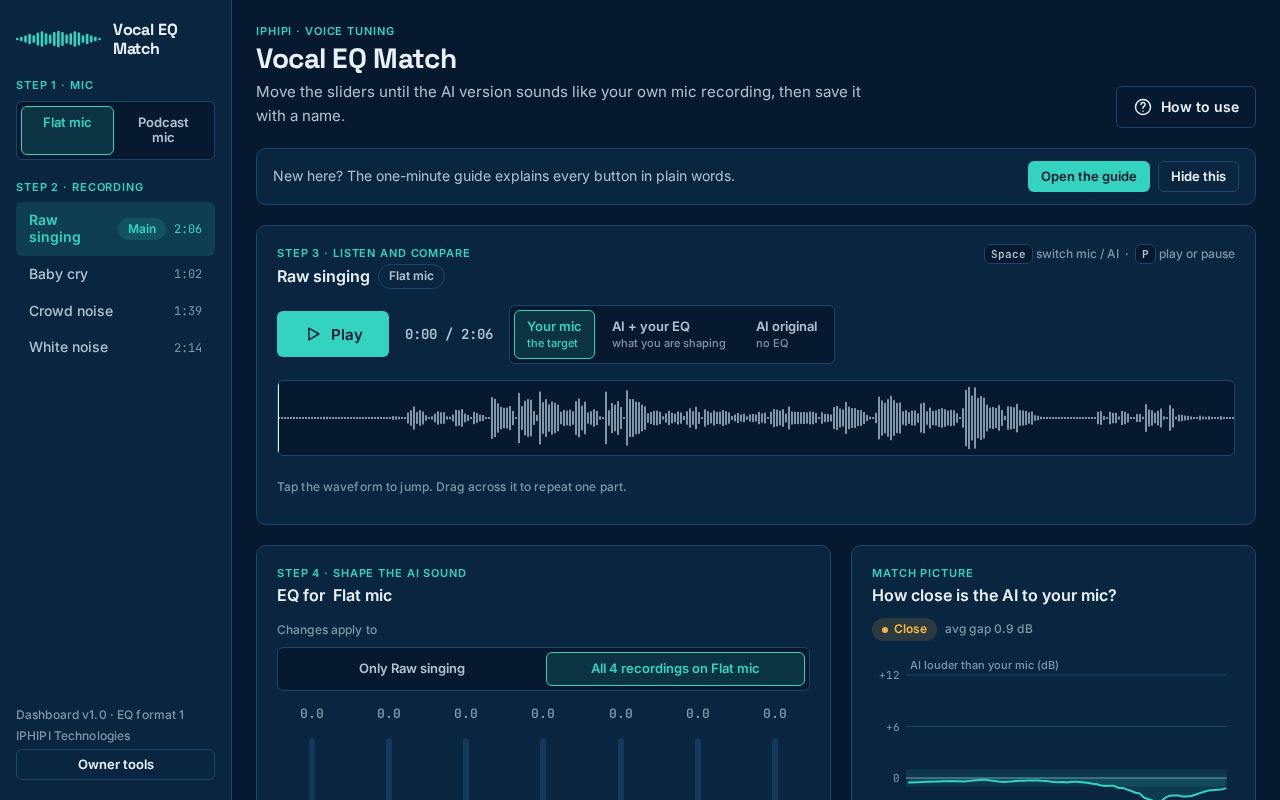1280x800 pixels.
Task: Click the IPHIPI Technologies footer text
Action: [x=73, y=736]
